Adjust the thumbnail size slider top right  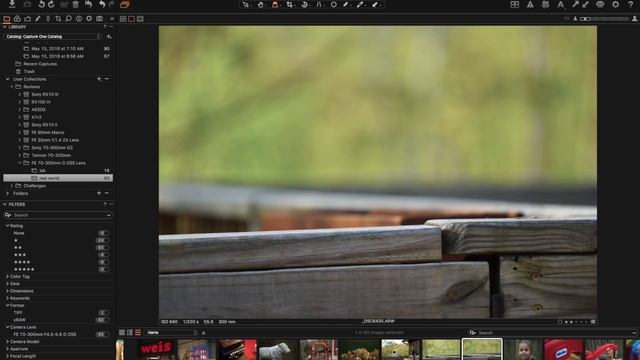[604, 19]
